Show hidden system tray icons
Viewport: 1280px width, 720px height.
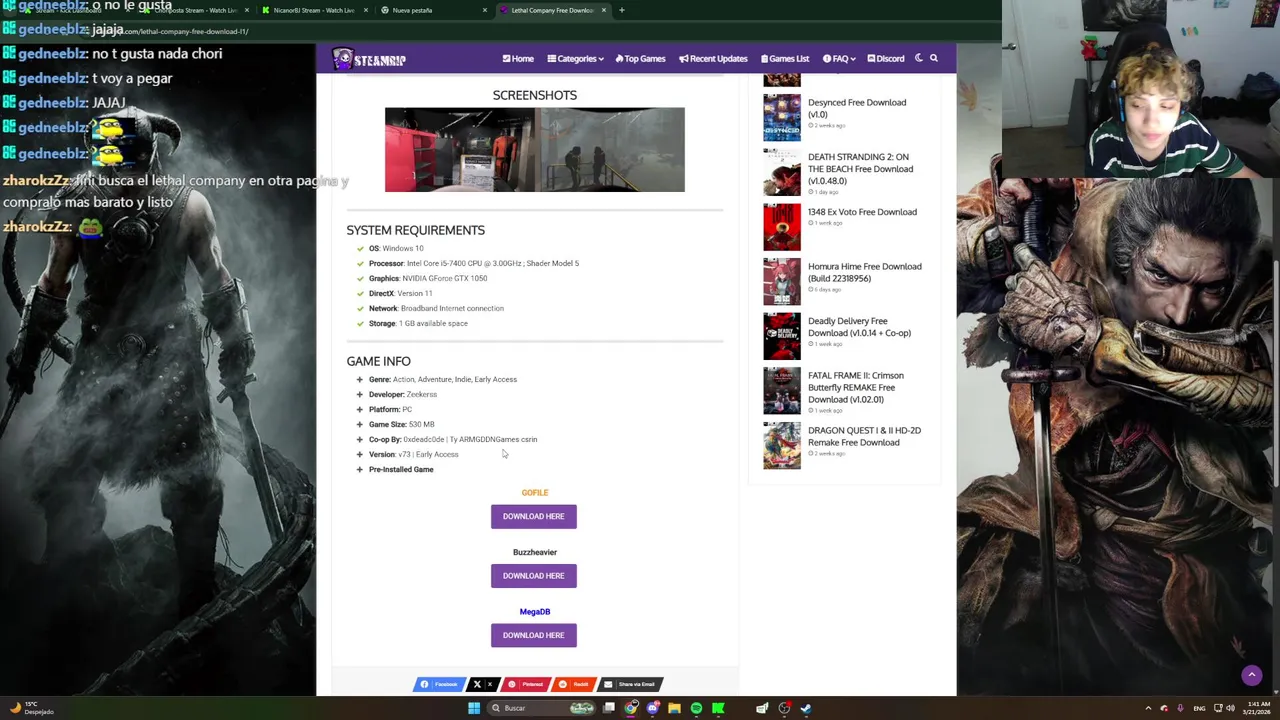[1148, 708]
